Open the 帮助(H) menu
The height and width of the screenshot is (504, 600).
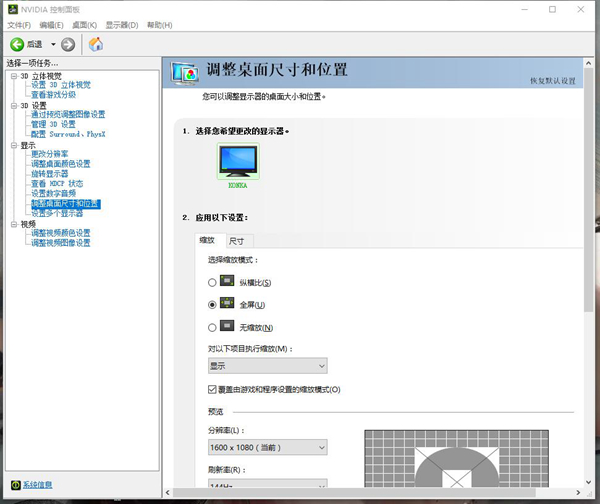coord(160,25)
